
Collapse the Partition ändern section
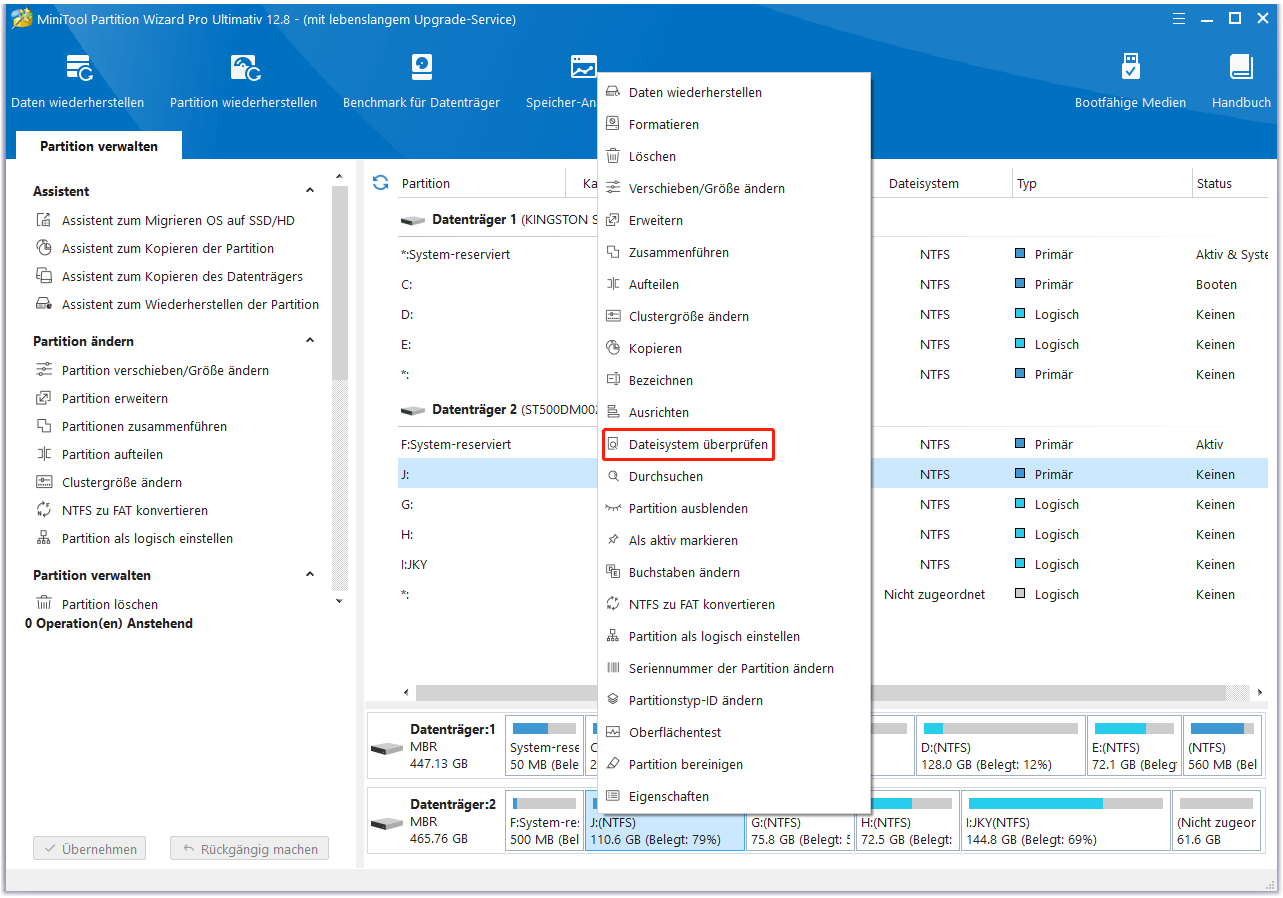tap(310, 341)
